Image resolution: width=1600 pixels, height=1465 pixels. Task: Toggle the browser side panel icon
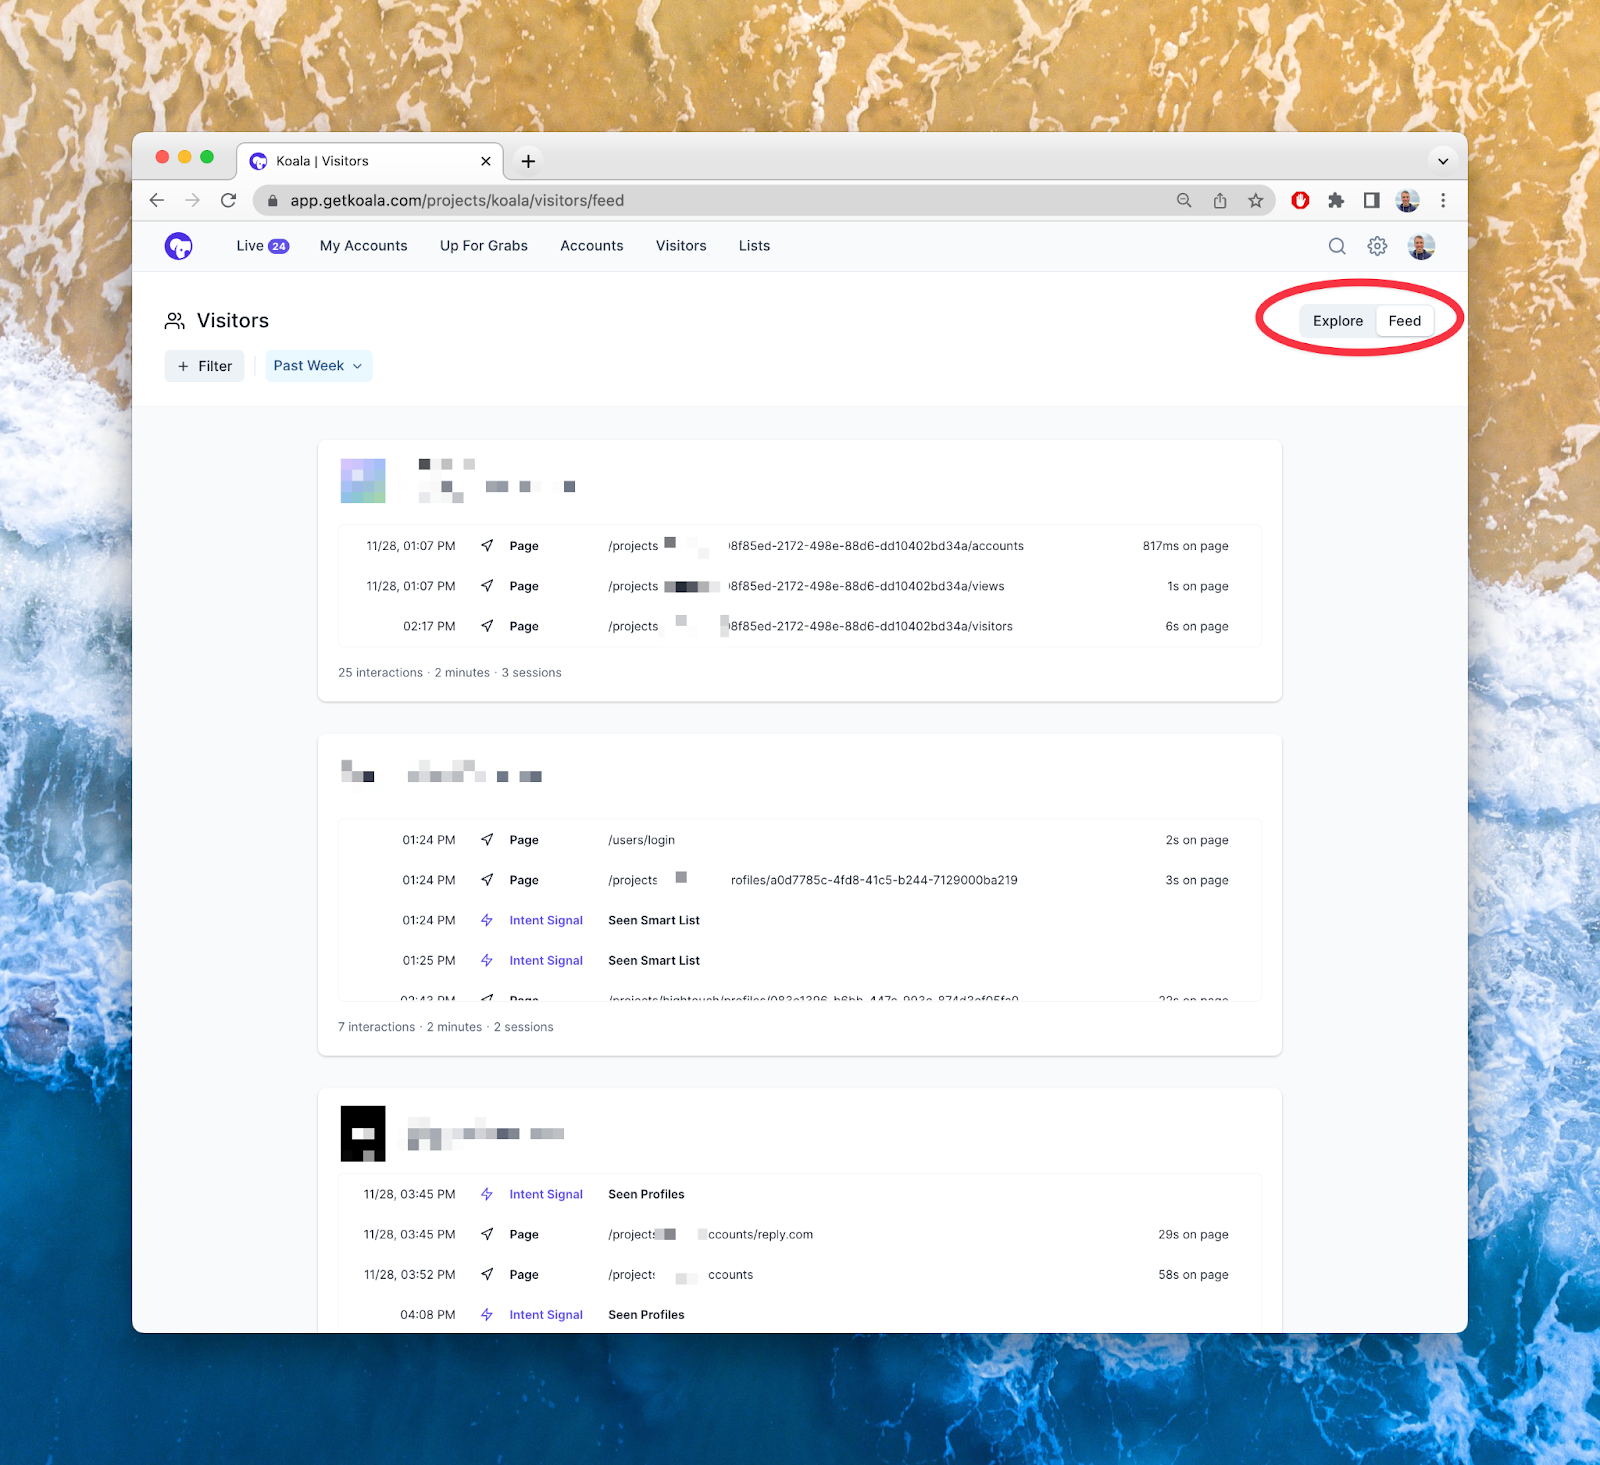[x=1371, y=200]
